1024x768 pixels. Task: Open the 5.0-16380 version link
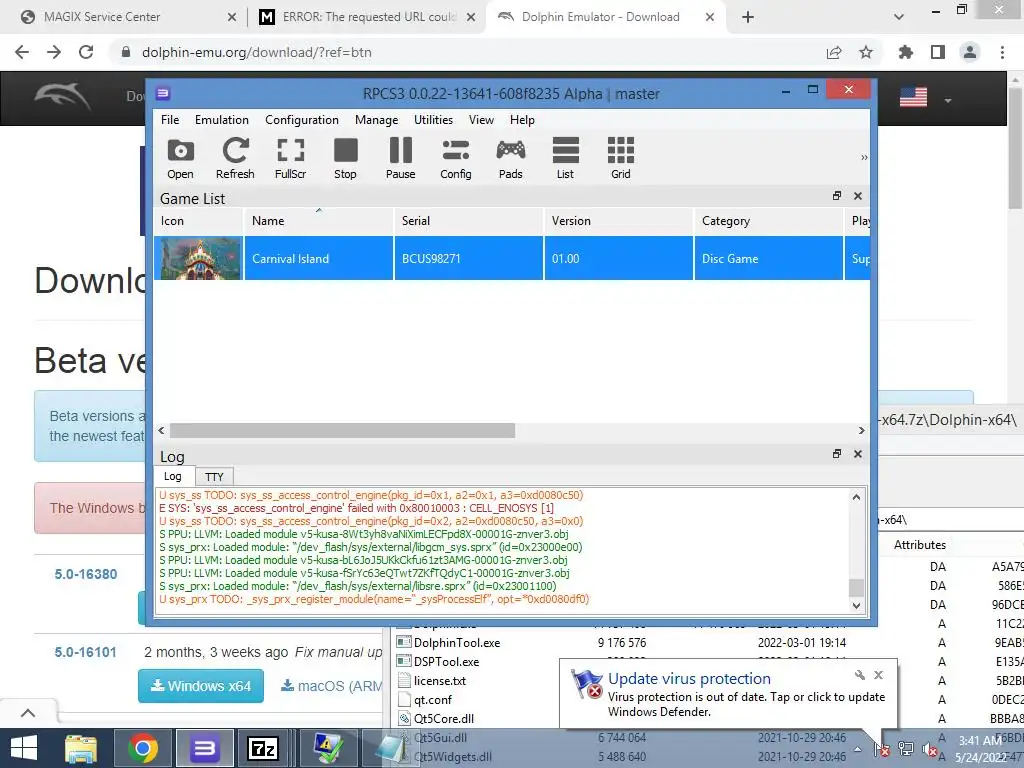[86, 574]
